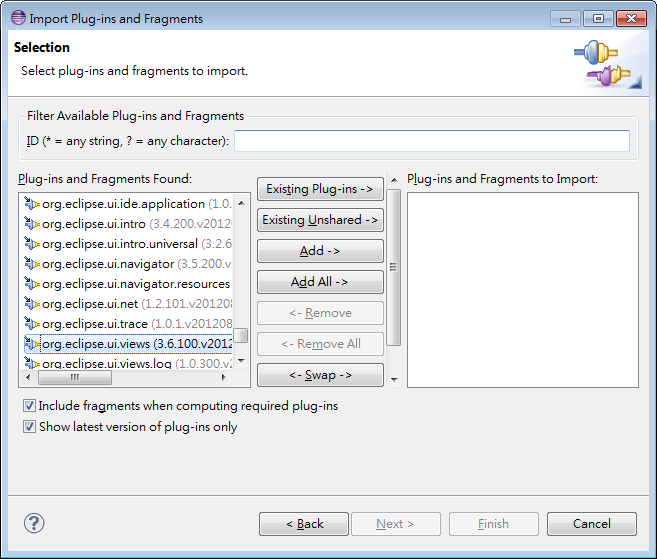Screen dimensions: 657x559
Task: Select org.eclipse.ui.trace entry
Action: click(128, 324)
